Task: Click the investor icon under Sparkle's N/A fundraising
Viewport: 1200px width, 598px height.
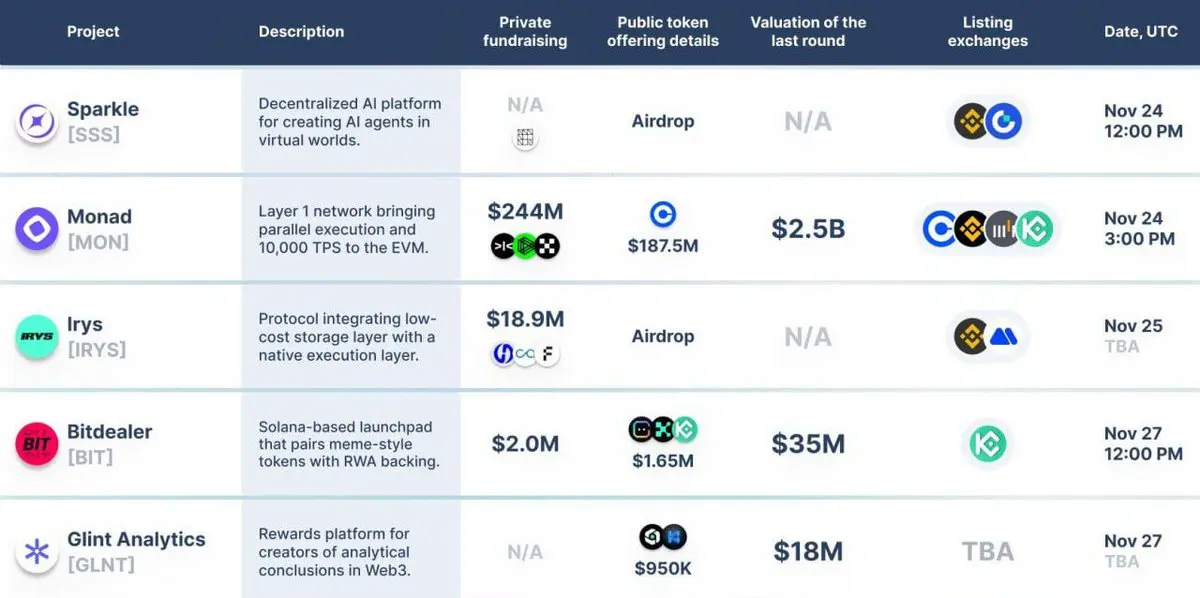Action: tap(525, 139)
